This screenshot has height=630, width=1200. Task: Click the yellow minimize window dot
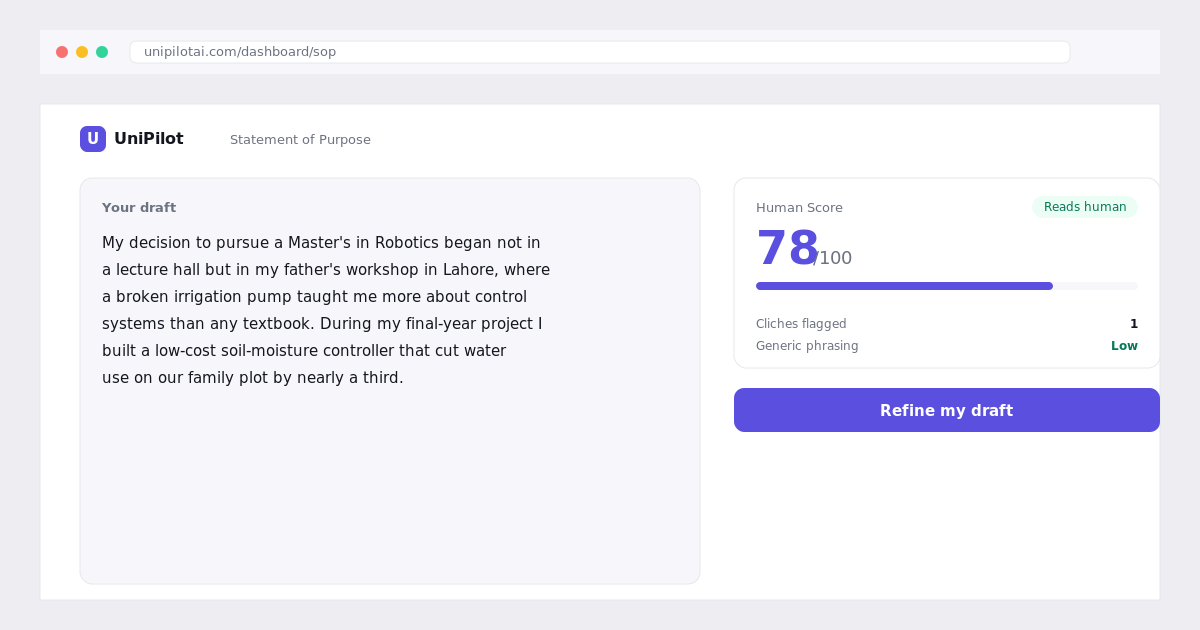[x=82, y=52]
